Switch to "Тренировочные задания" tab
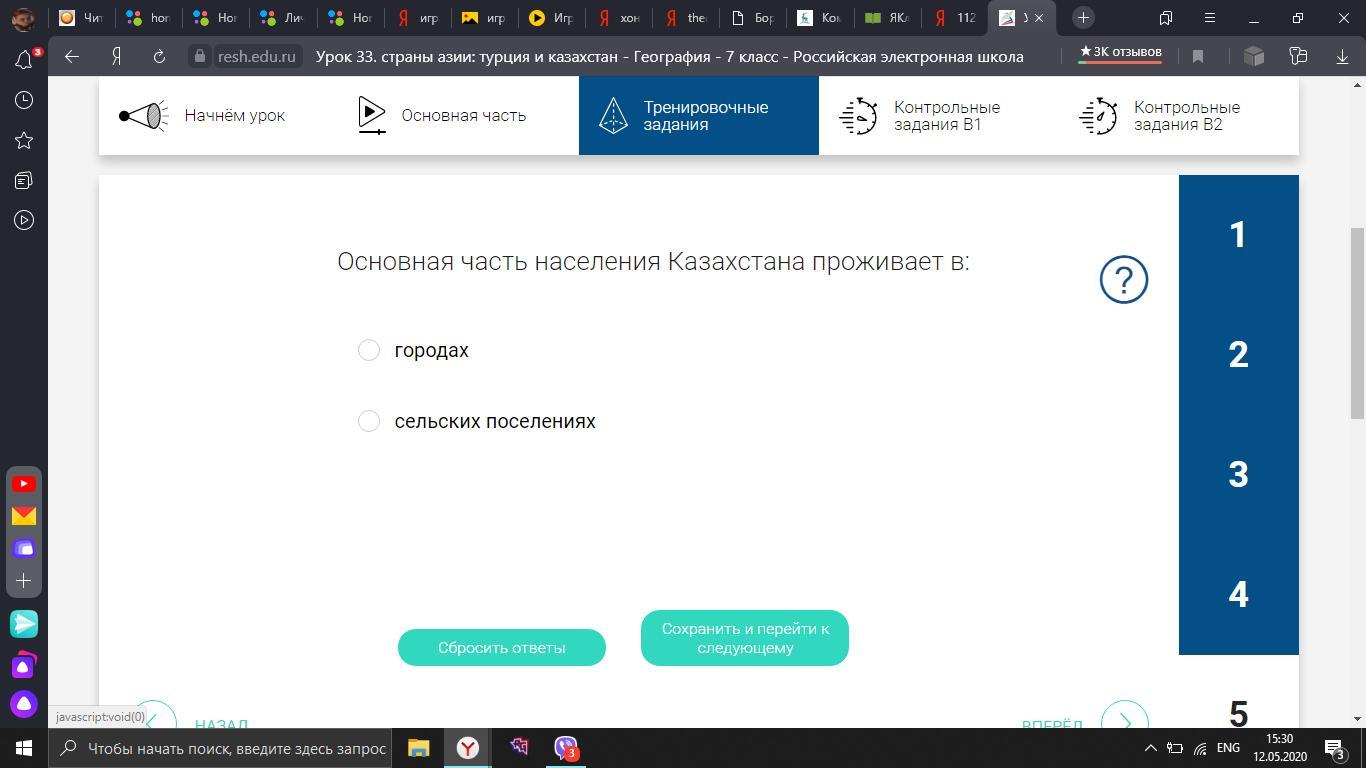Screen dimensions: 1366x768 699,116
